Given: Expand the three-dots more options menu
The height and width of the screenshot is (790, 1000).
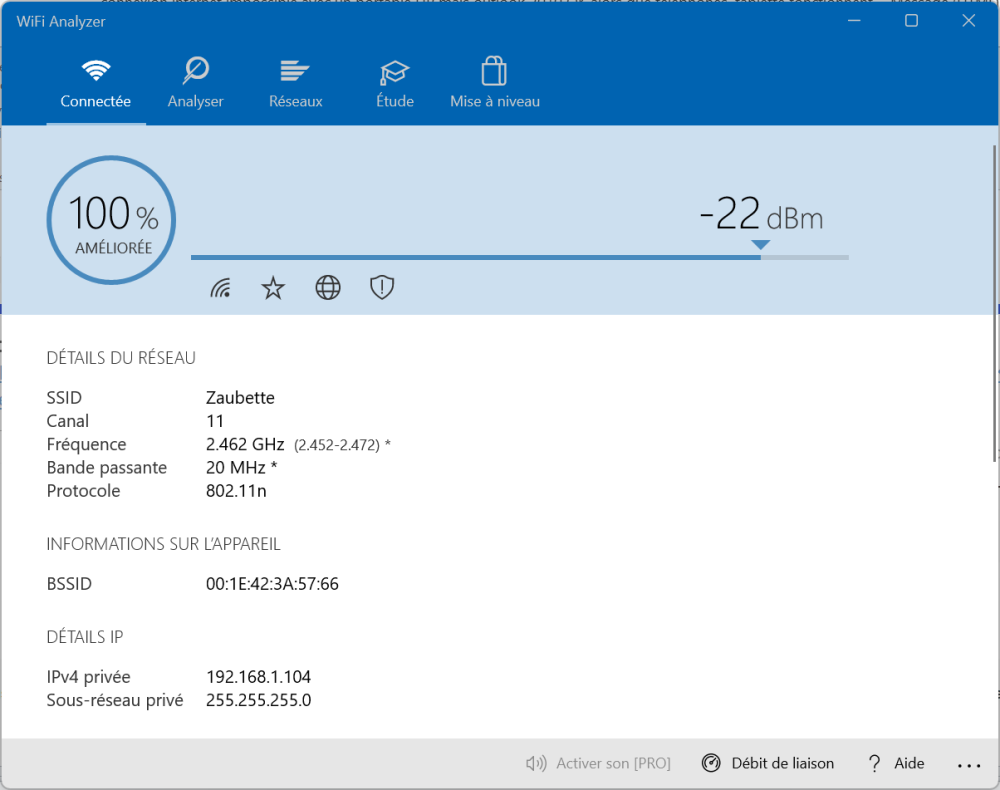Looking at the screenshot, I should coord(968,765).
